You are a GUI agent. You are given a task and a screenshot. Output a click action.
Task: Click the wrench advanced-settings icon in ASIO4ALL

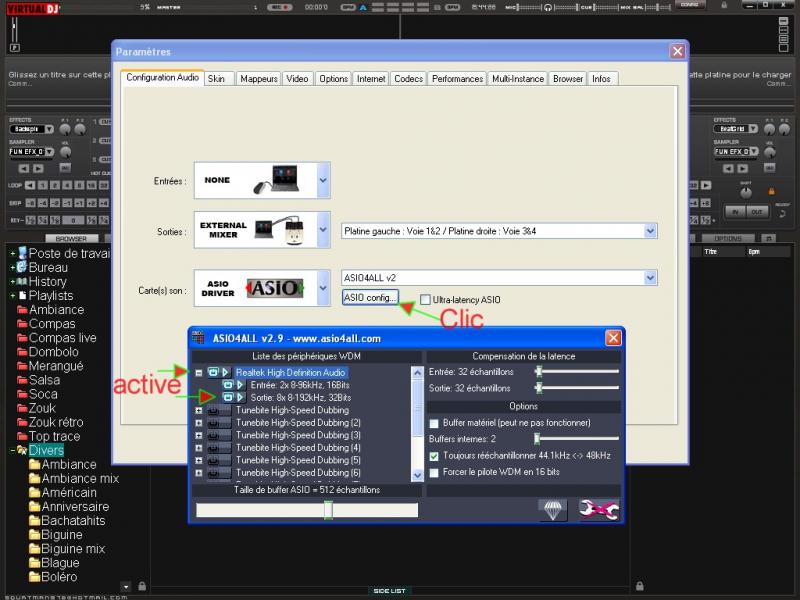pyautogui.click(x=598, y=510)
